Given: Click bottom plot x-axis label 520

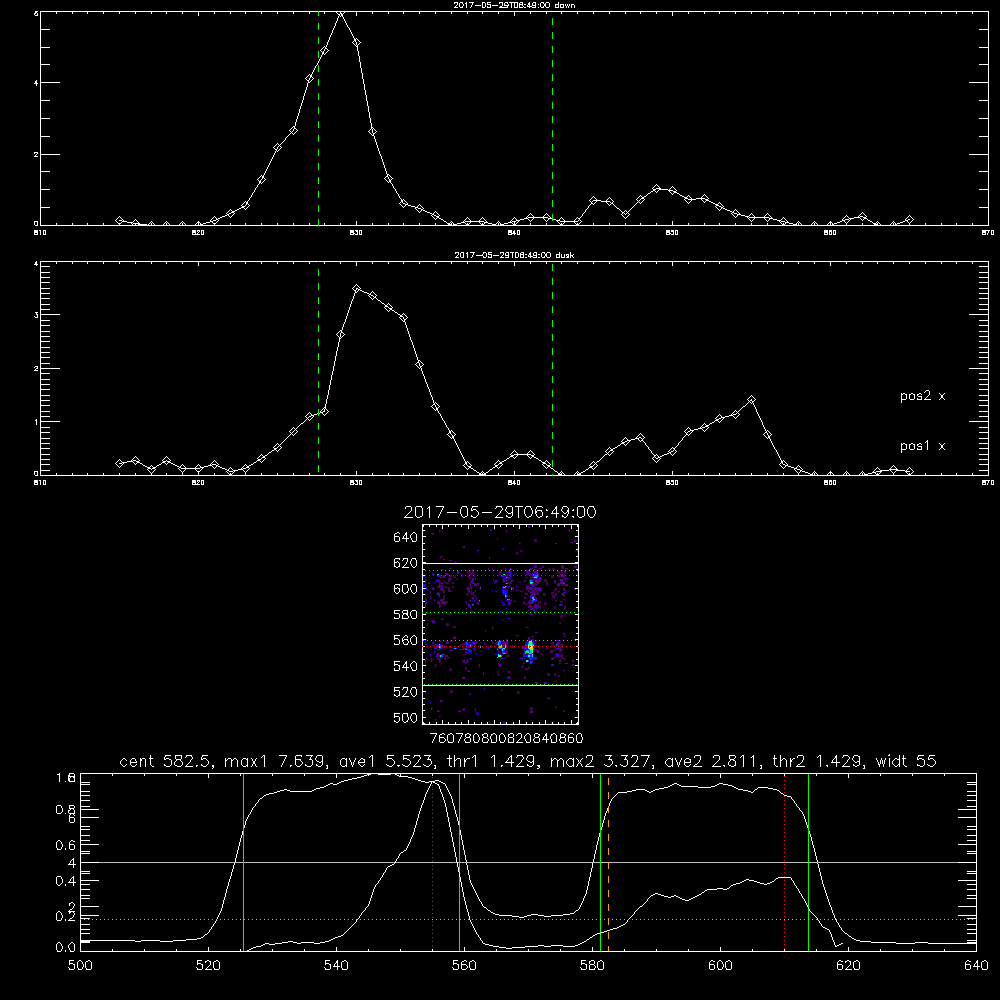Looking at the screenshot, I should click(208, 966).
